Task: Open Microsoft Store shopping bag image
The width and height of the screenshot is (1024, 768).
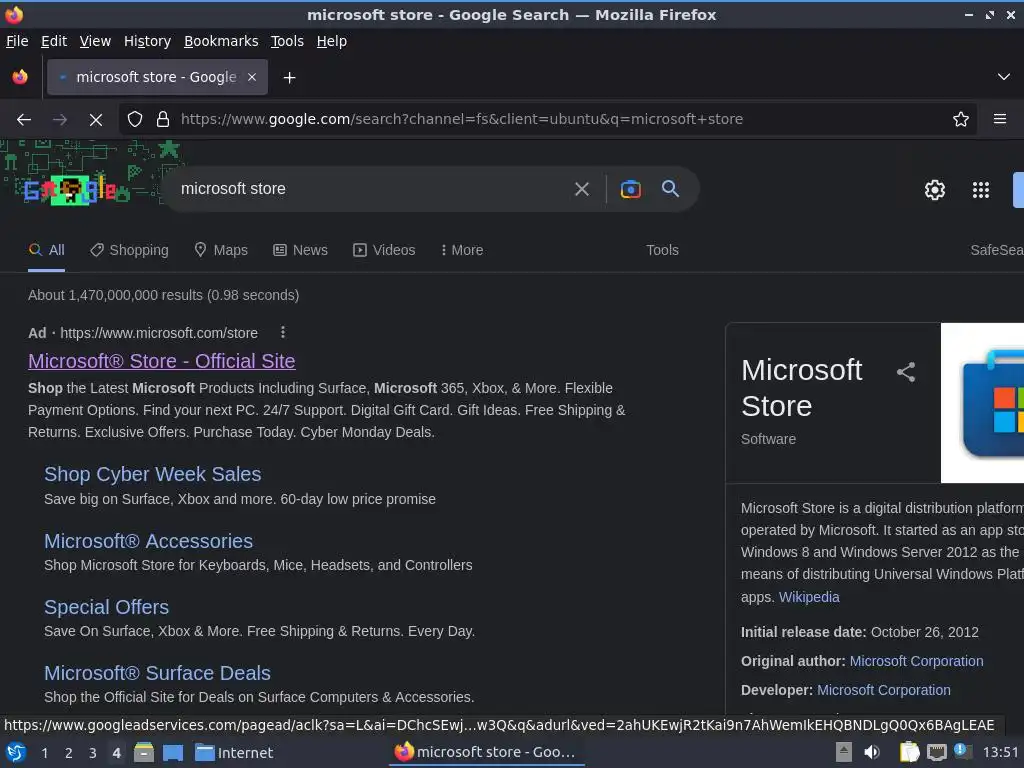Action: point(982,403)
